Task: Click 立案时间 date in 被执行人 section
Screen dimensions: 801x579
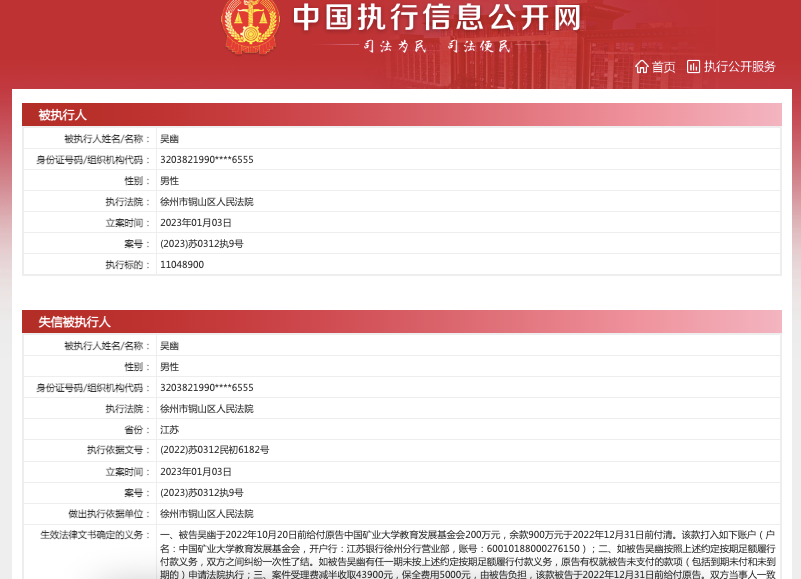Action: [x=195, y=223]
